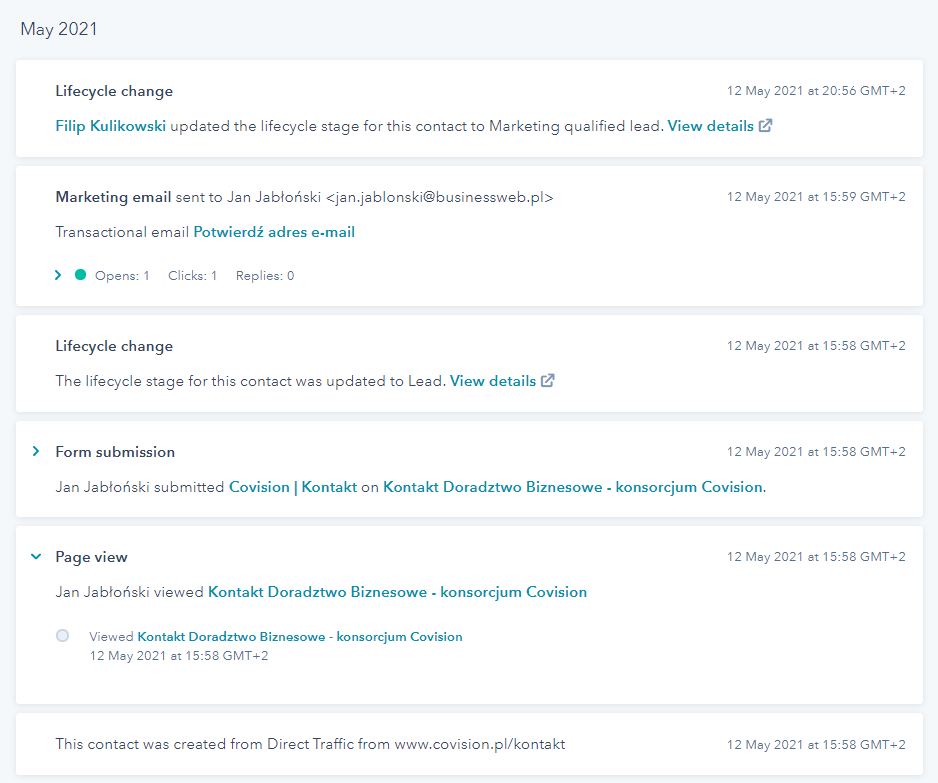Open page link after 'Jan Jabłoński viewed'
The image size is (938, 783).
[x=397, y=592]
